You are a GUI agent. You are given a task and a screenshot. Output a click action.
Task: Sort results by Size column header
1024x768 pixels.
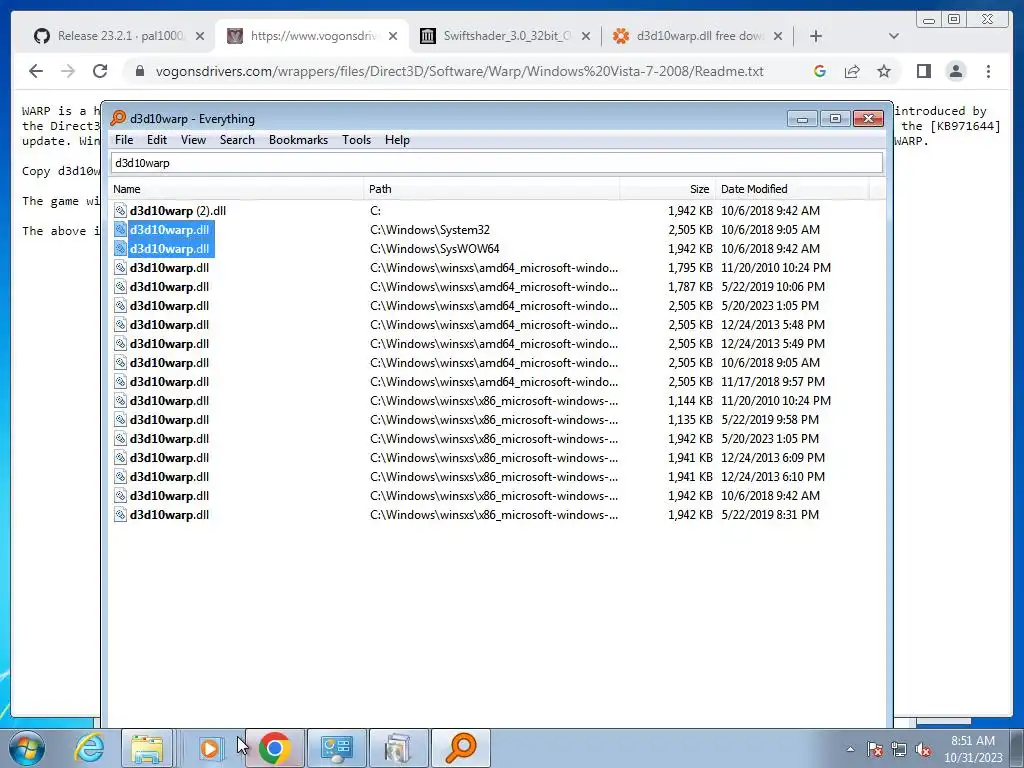tap(667, 189)
